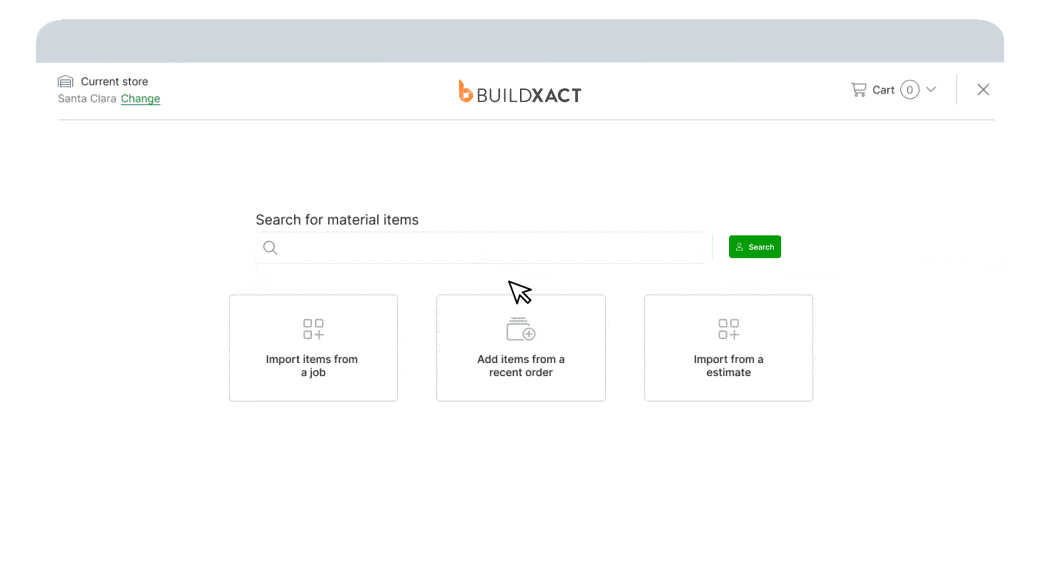Select the Import items from a job card

point(313,348)
